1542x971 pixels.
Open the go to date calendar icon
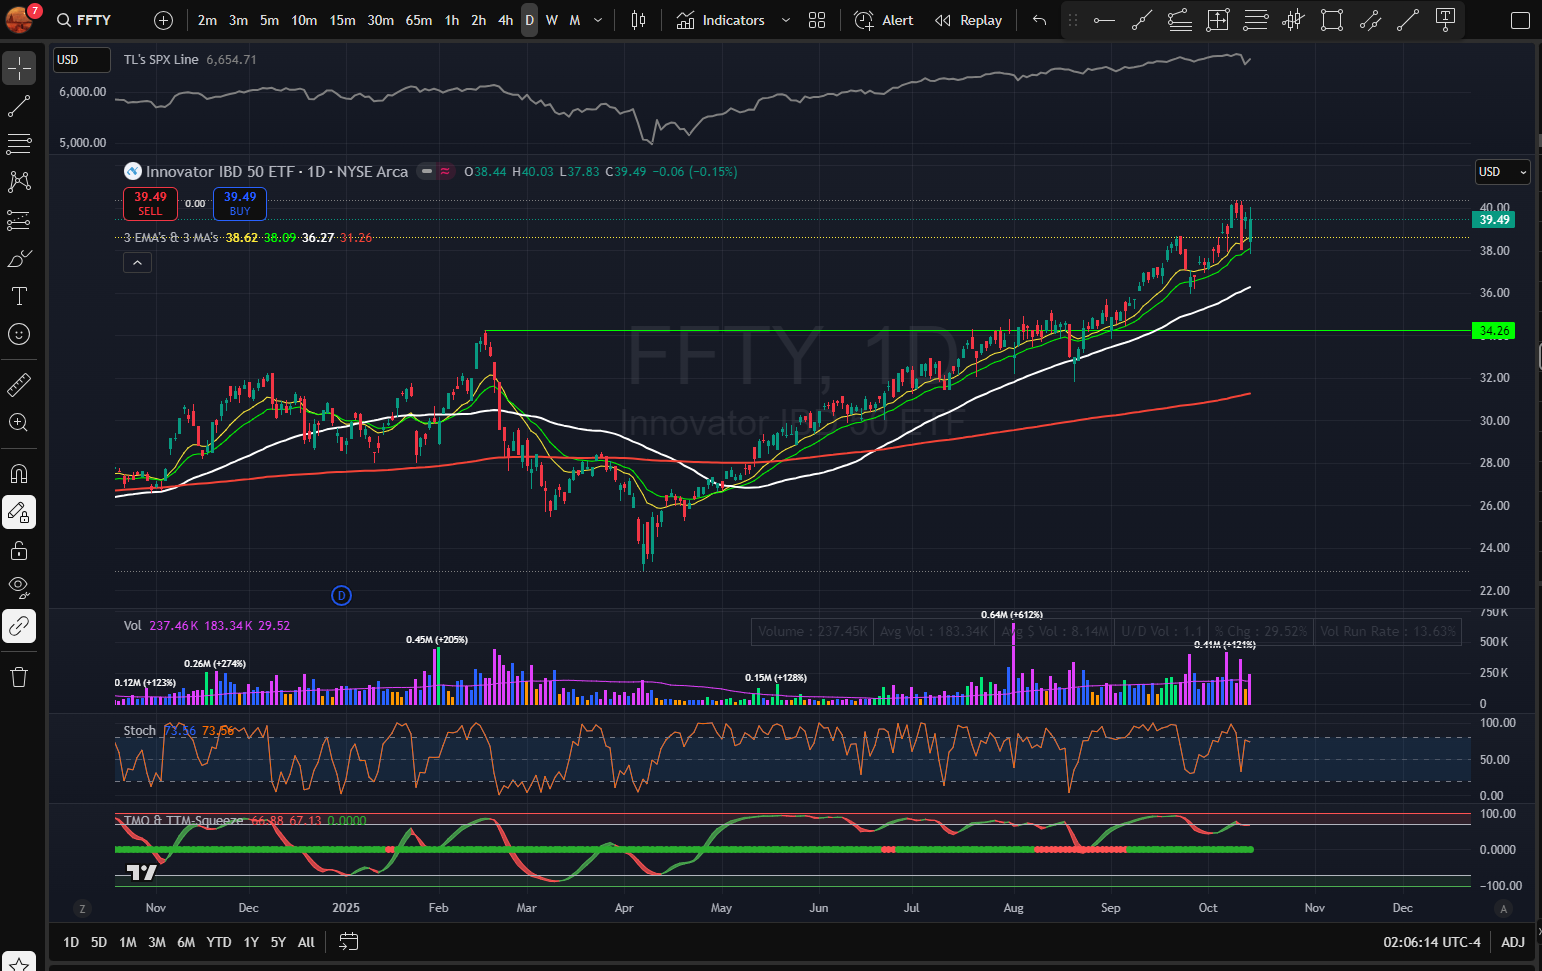(348, 942)
